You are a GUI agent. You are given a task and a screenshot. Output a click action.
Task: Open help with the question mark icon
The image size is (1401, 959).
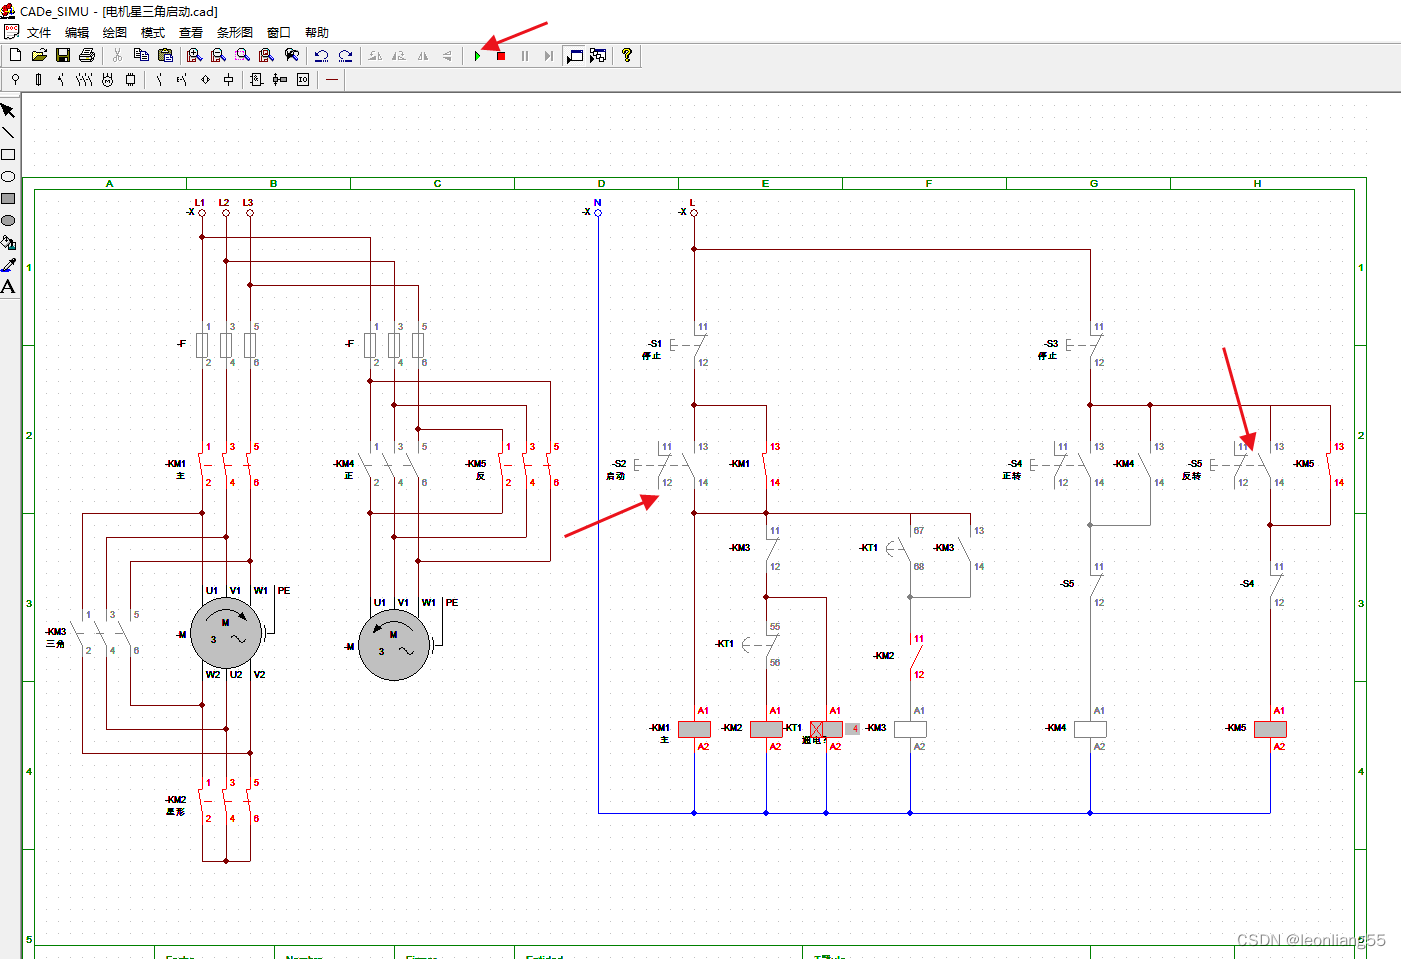click(x=627, y=56)
